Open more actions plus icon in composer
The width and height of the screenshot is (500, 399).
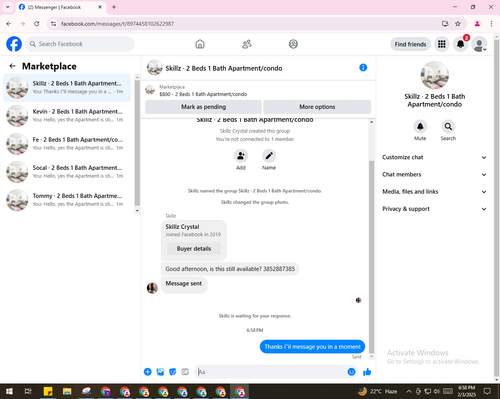pos(147,372)
